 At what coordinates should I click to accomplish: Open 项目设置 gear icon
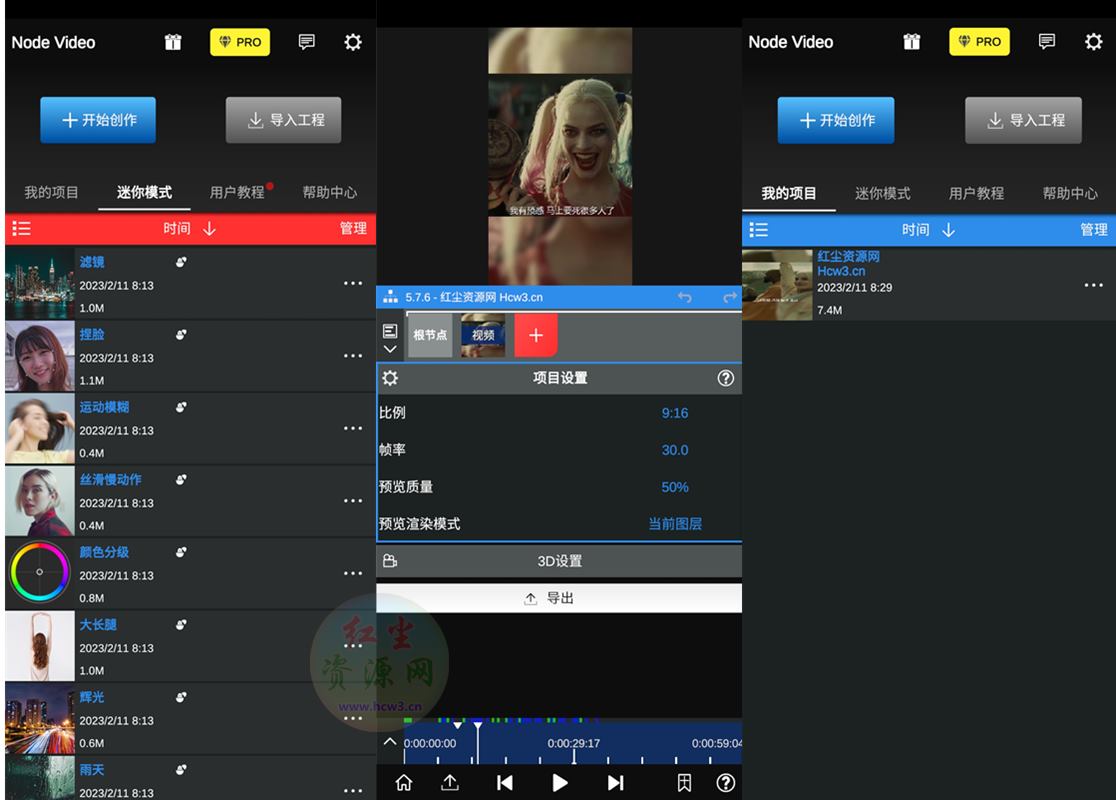click(x=390, y=378)
